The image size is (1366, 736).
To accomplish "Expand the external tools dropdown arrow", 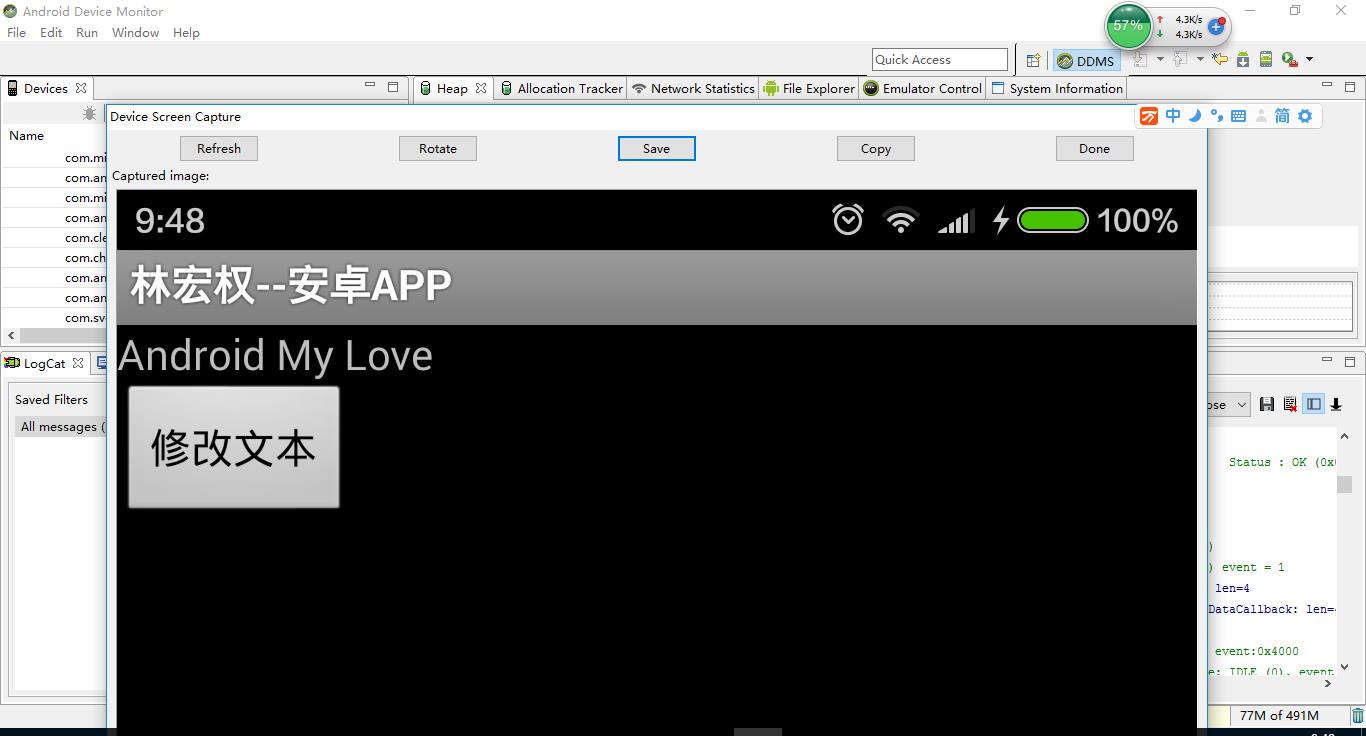I will tap(1309, 59).
